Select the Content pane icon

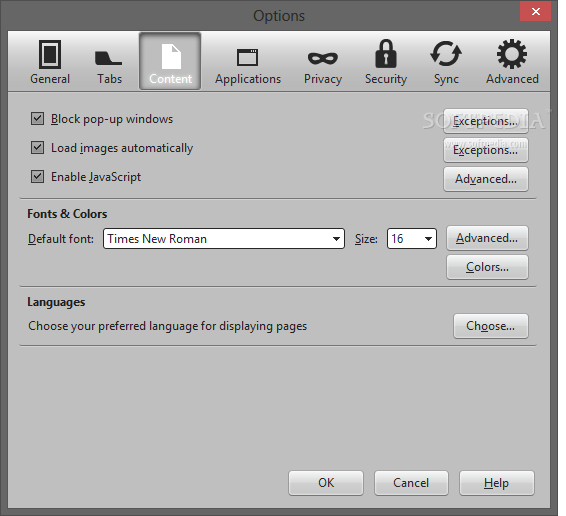pos(170,61)
